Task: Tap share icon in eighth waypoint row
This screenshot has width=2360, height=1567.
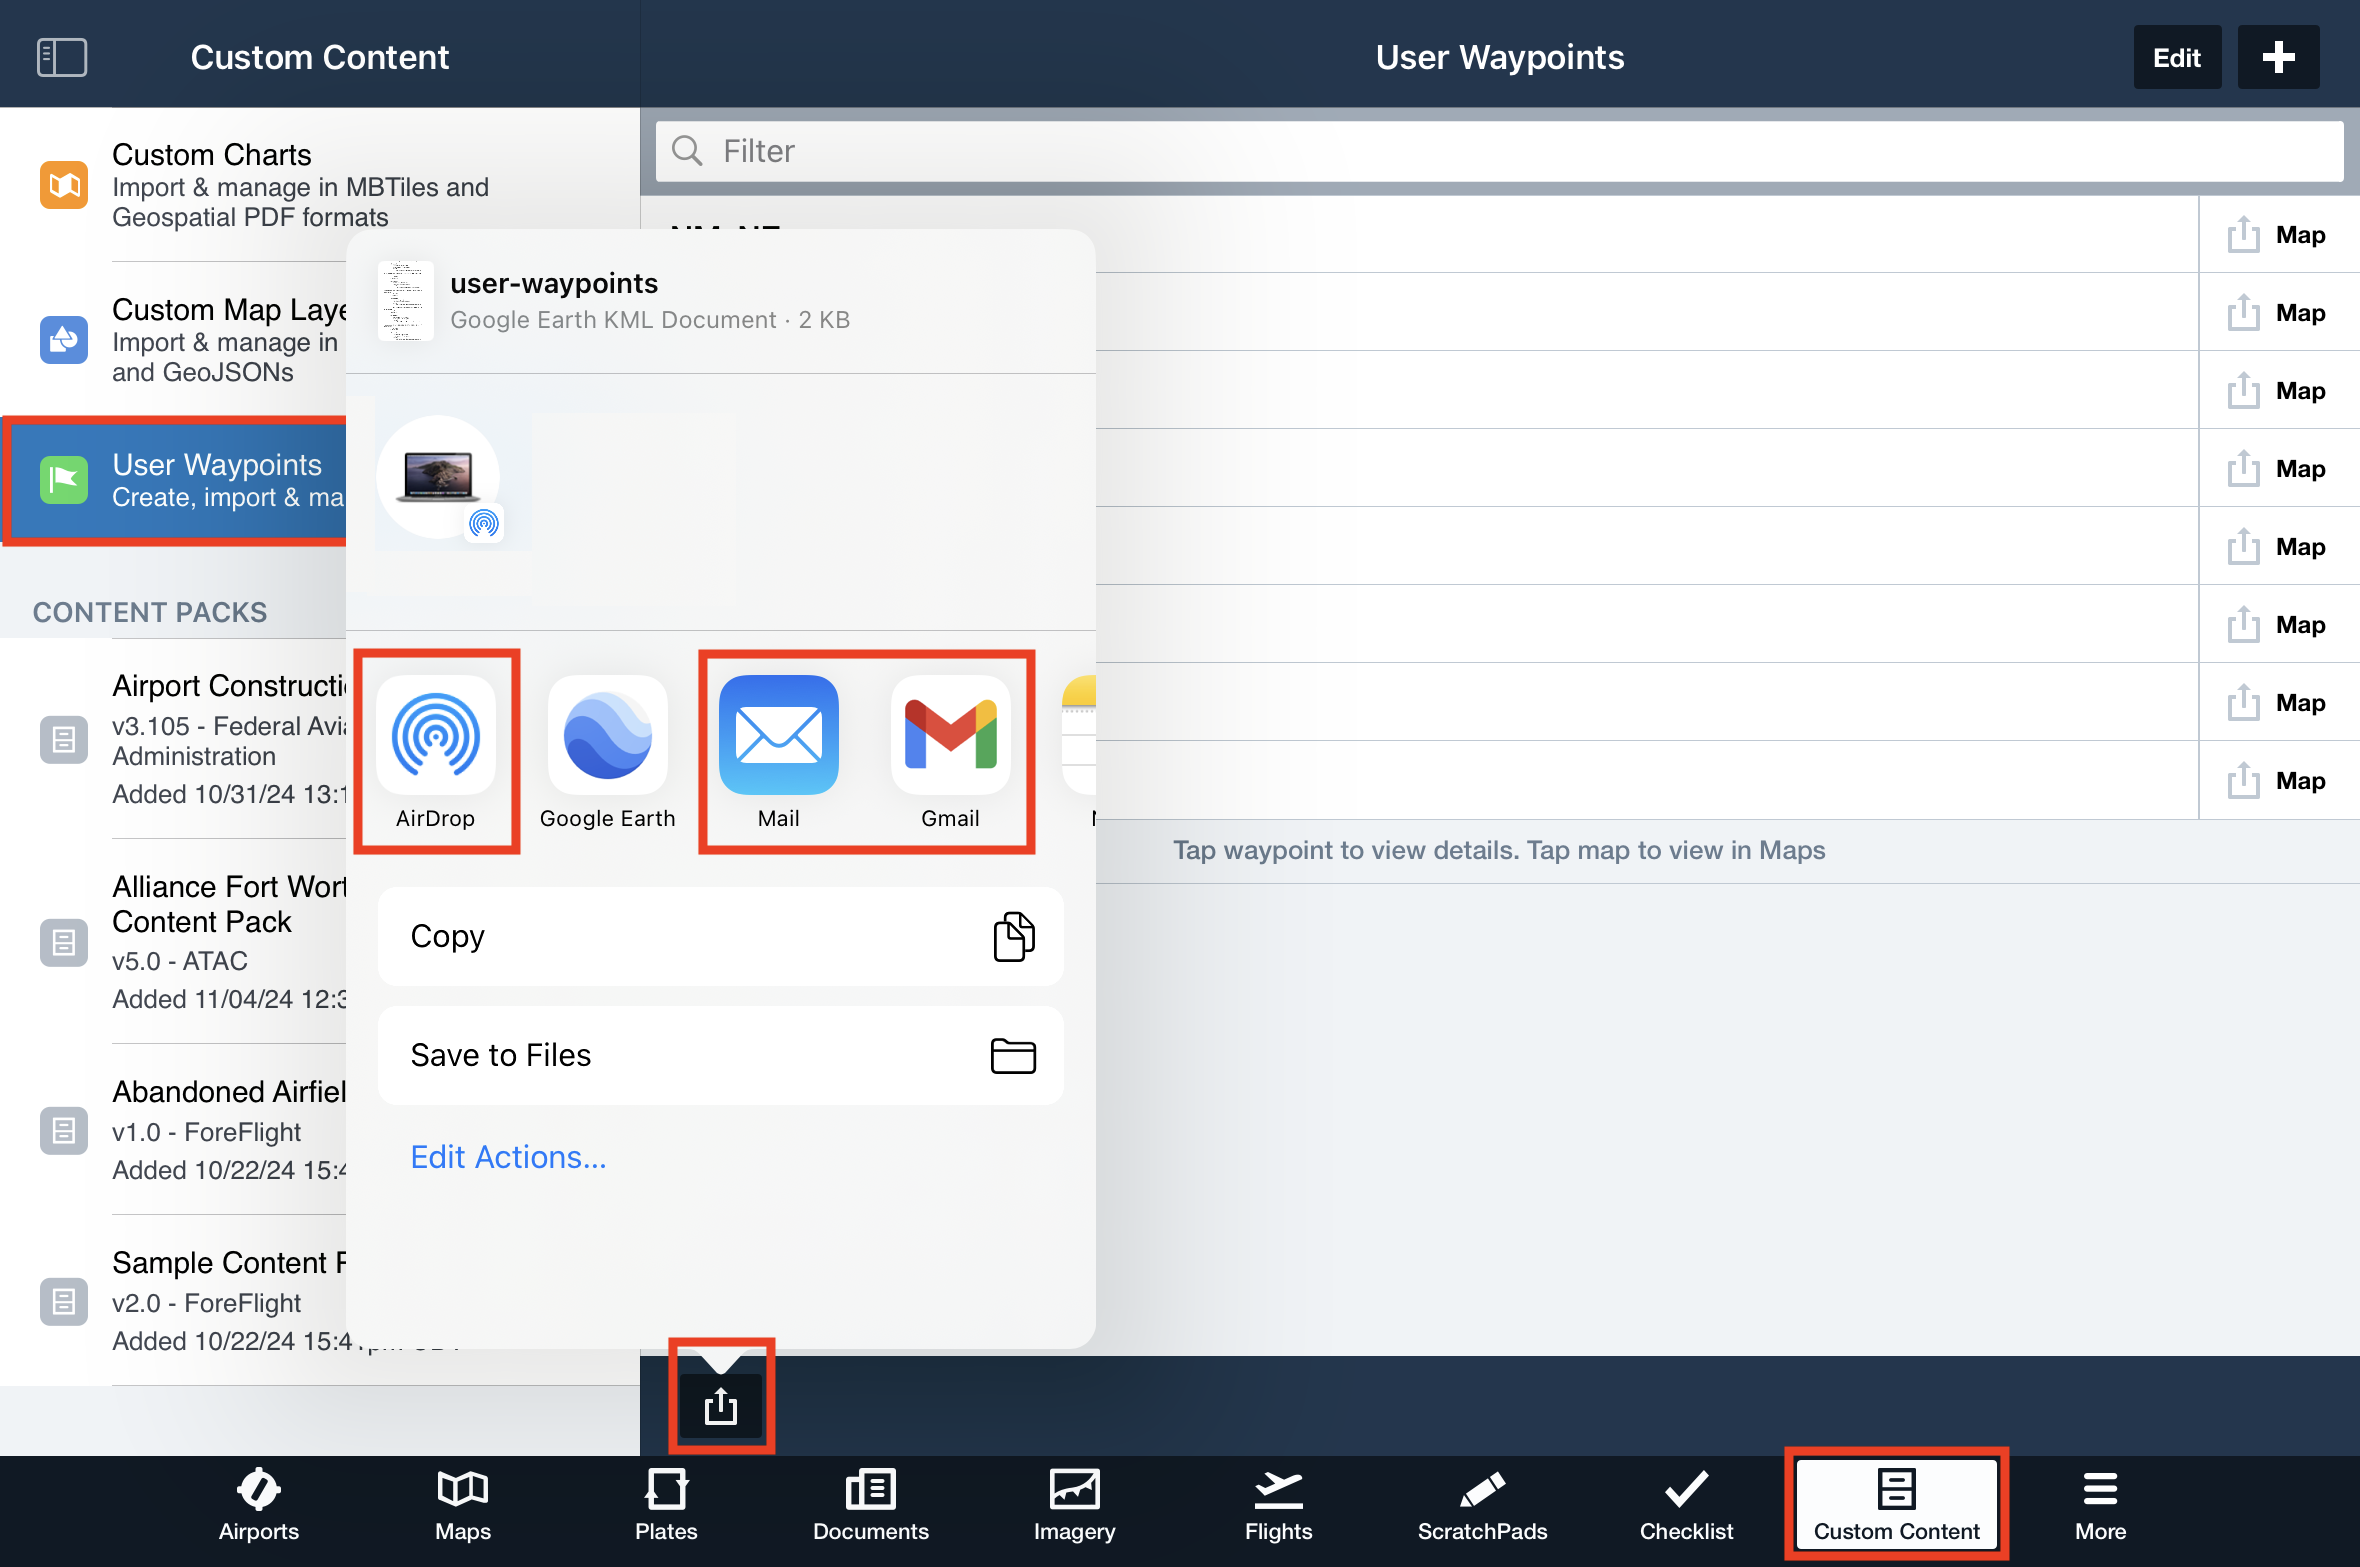Action: [x=2243, y=780]
